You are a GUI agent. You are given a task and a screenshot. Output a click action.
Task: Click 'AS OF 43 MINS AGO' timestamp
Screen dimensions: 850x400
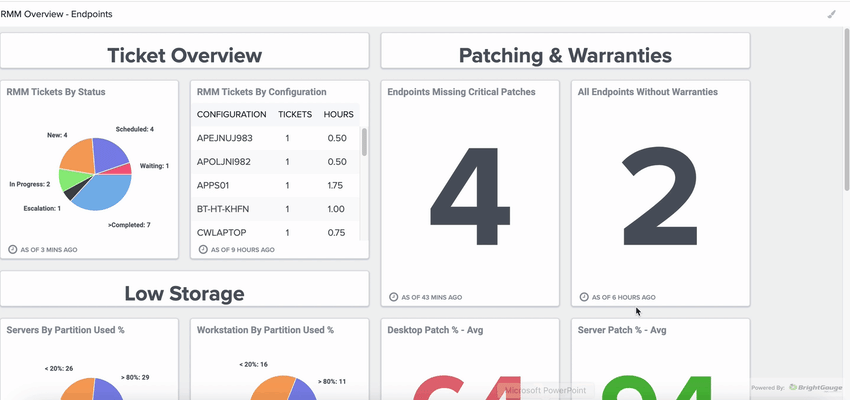[432, 298]
